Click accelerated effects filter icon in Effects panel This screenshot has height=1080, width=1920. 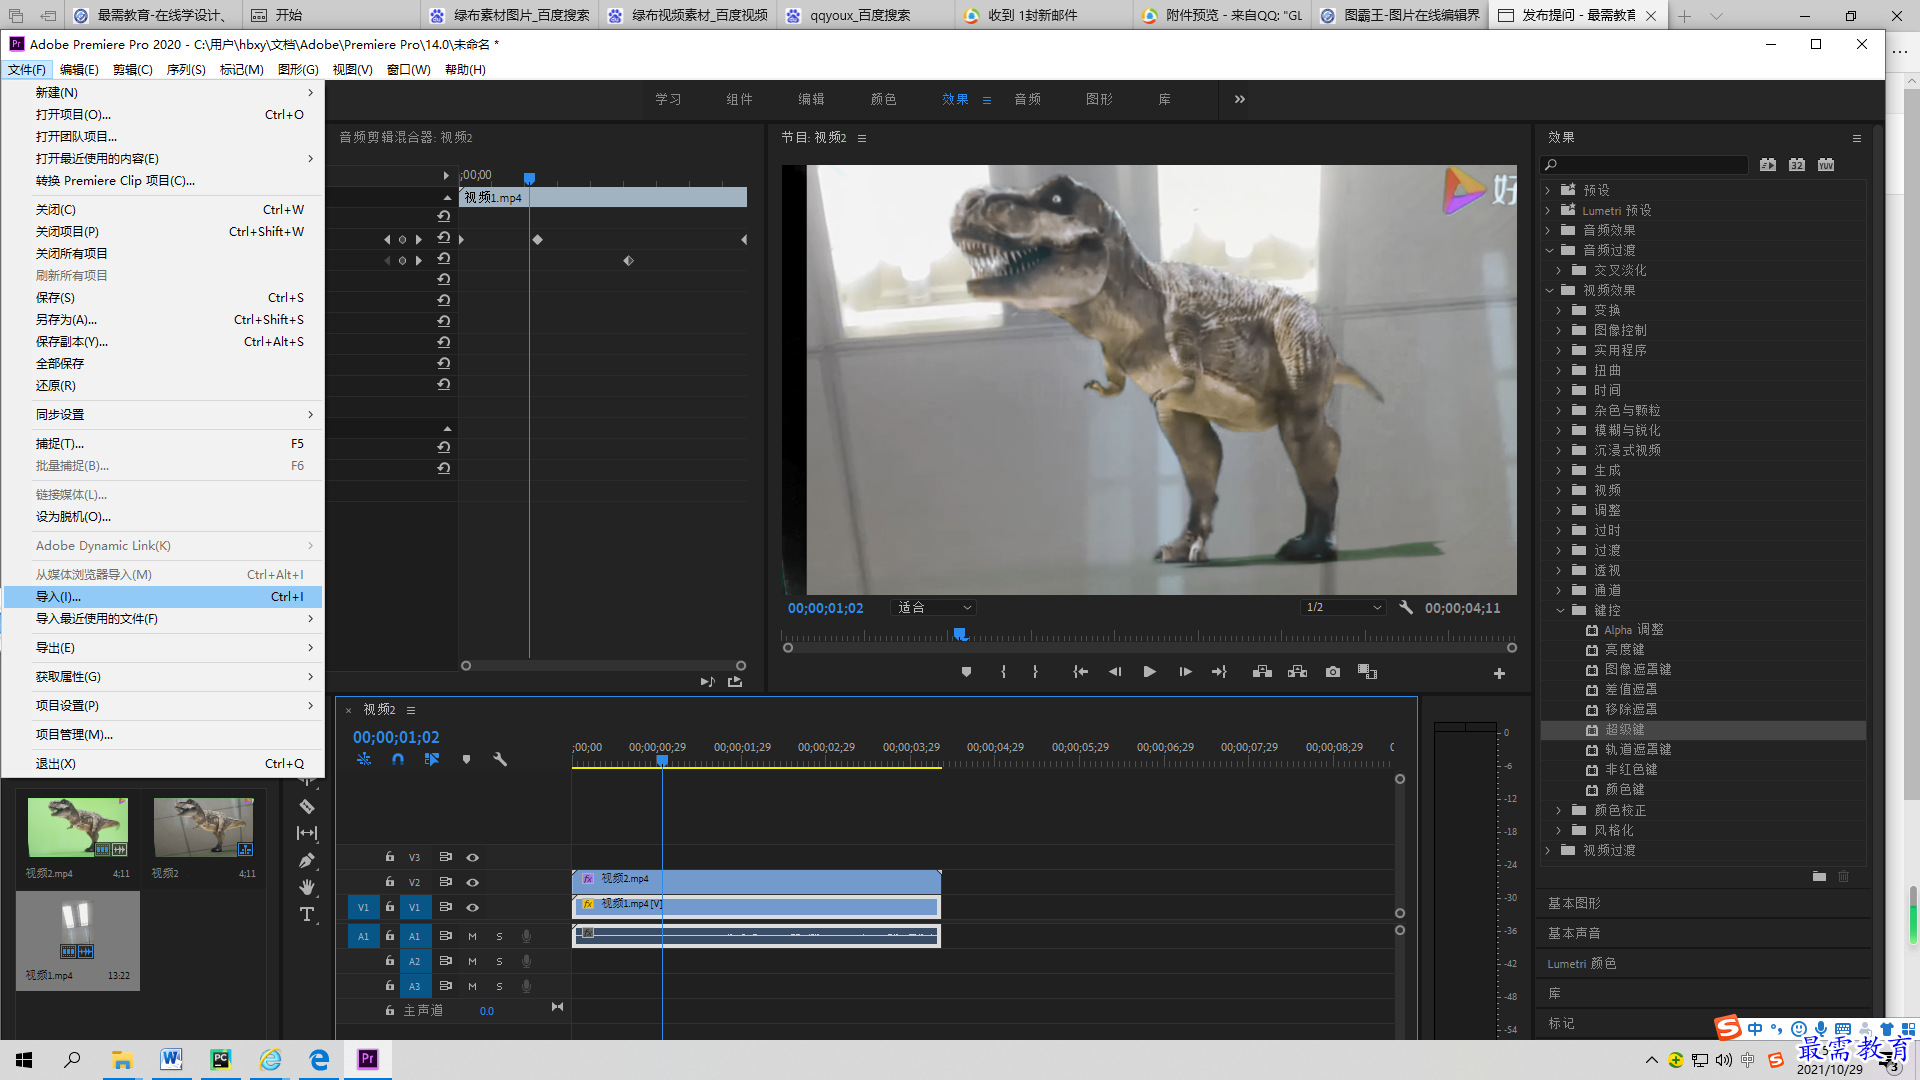(x=1768, y=164)
